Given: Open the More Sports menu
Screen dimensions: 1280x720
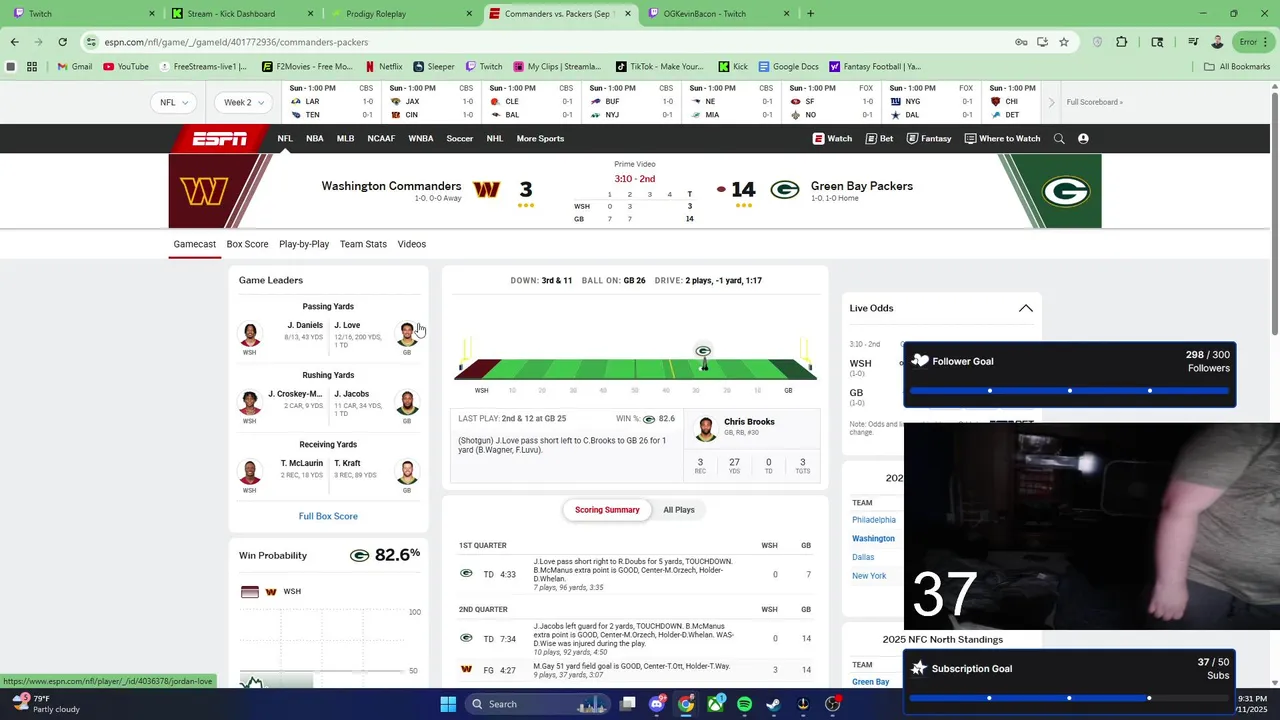Looking at the screenshot, I should (x=540, y=139).
